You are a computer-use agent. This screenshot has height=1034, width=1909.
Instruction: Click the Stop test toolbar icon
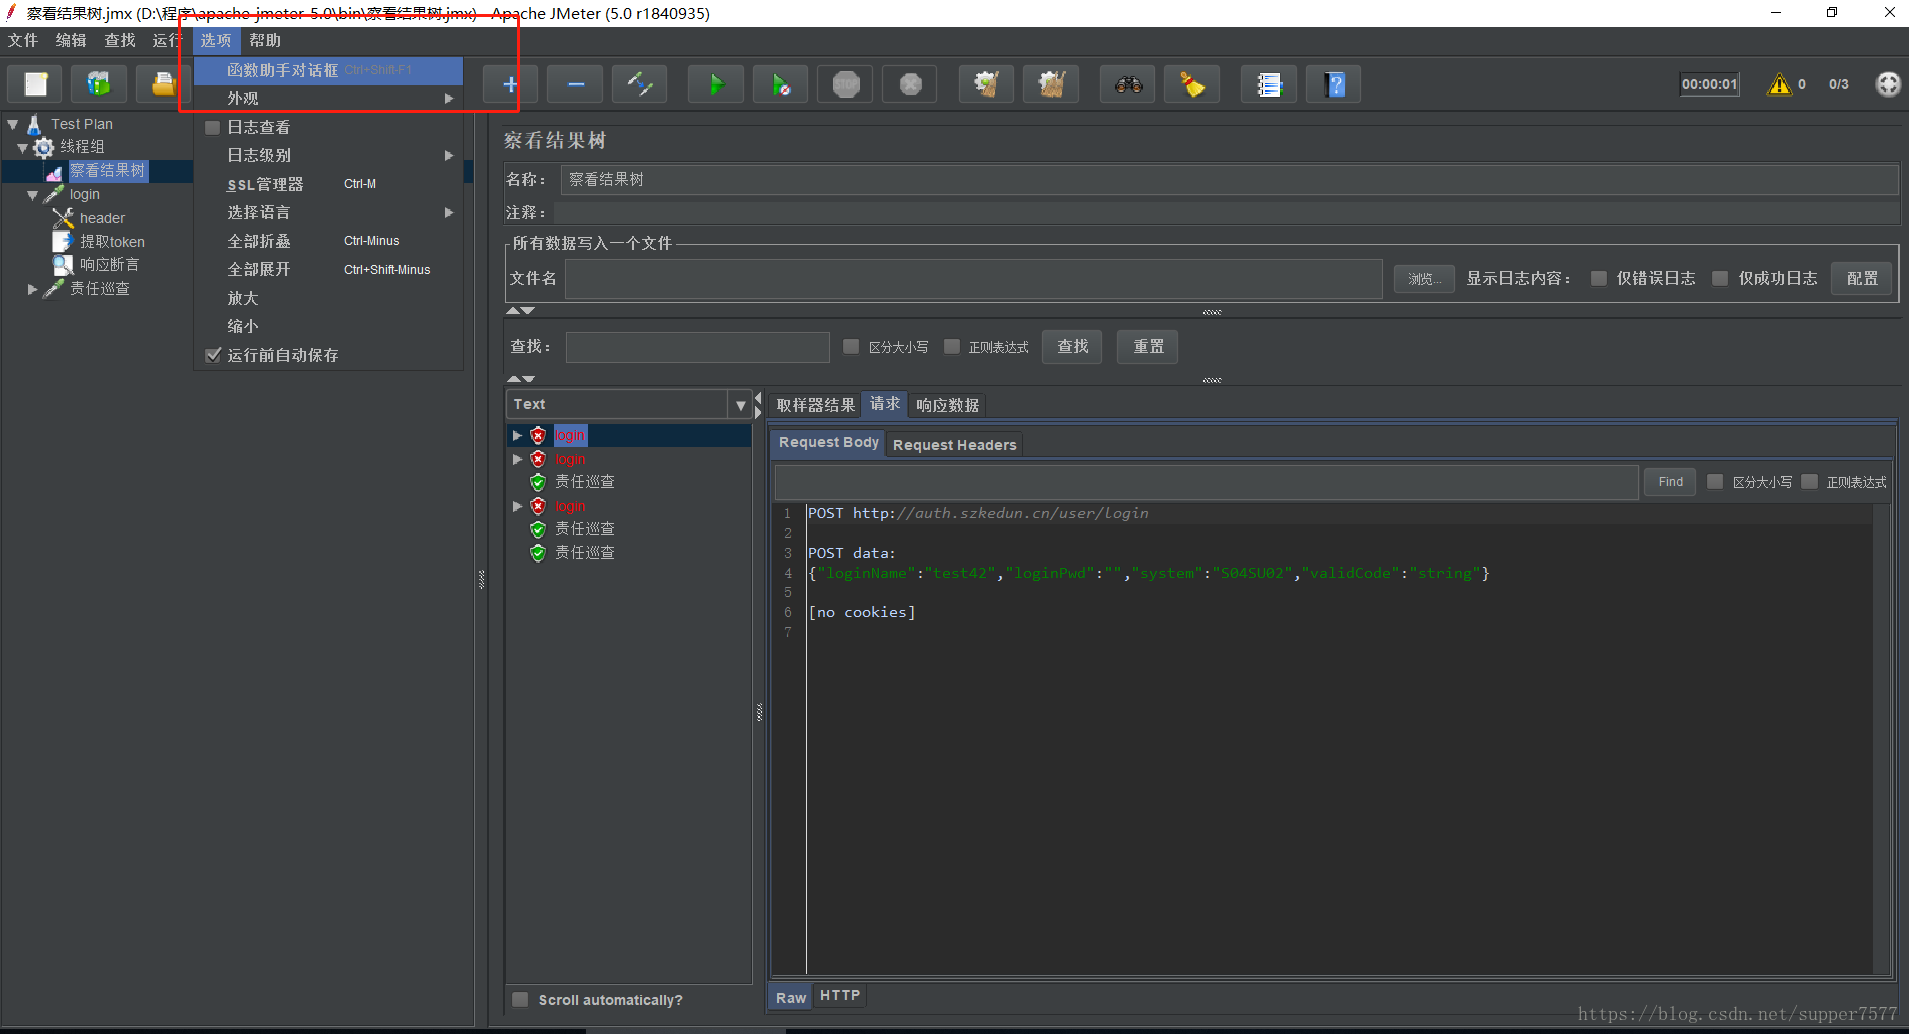coord(846,84)
